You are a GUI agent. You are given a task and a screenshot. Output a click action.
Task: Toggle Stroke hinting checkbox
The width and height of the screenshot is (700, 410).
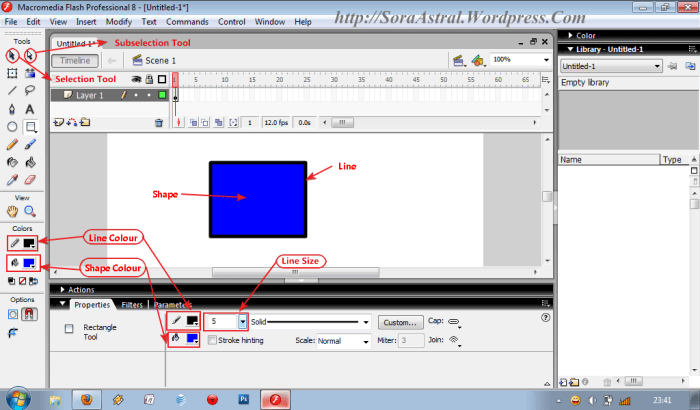click(x=212, y=340)
